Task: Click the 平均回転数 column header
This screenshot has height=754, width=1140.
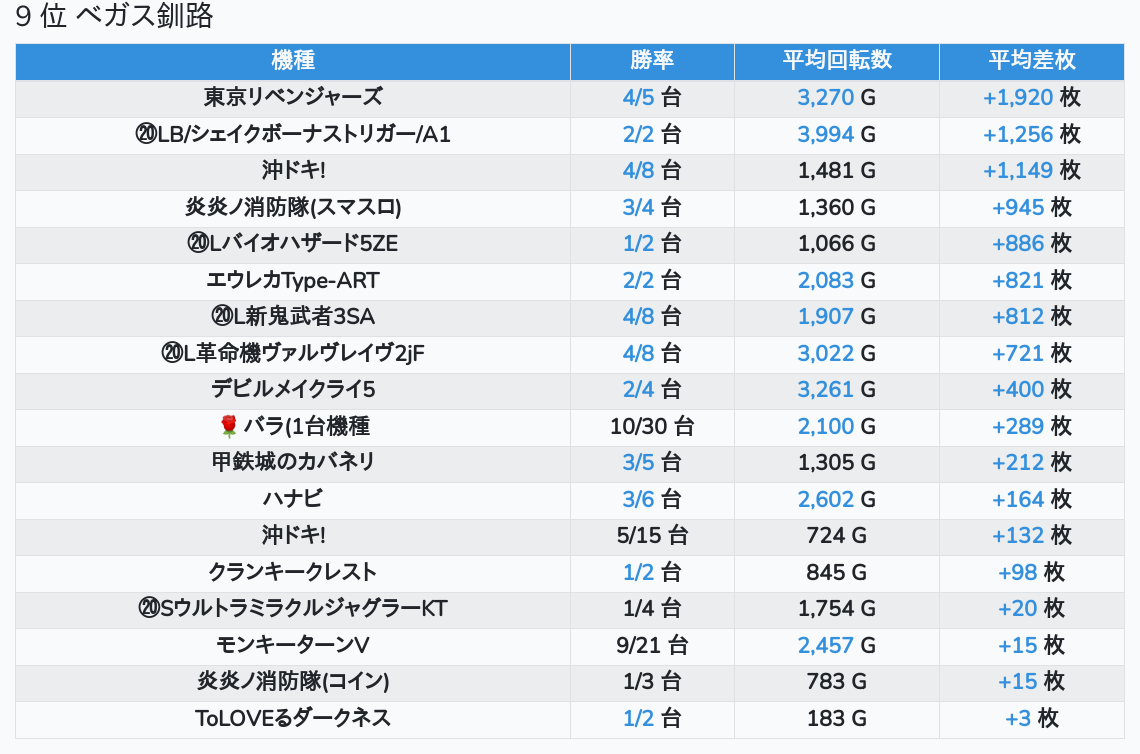Action: click(836, 61)
